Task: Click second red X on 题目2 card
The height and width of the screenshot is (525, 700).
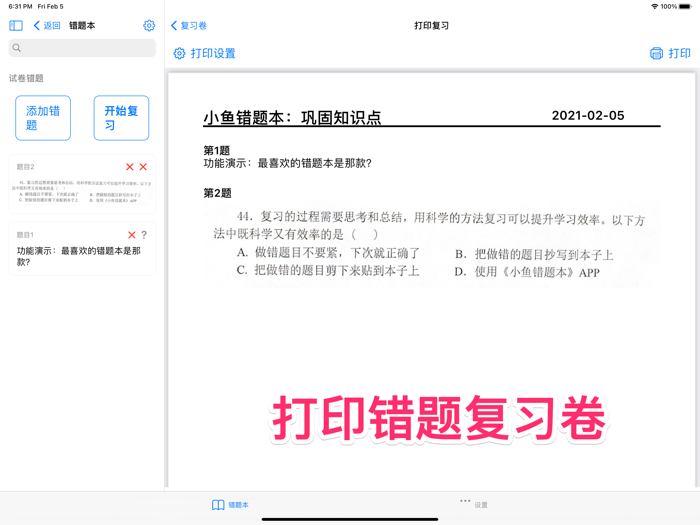Action: pyautogui.click(x=143, y=167)
